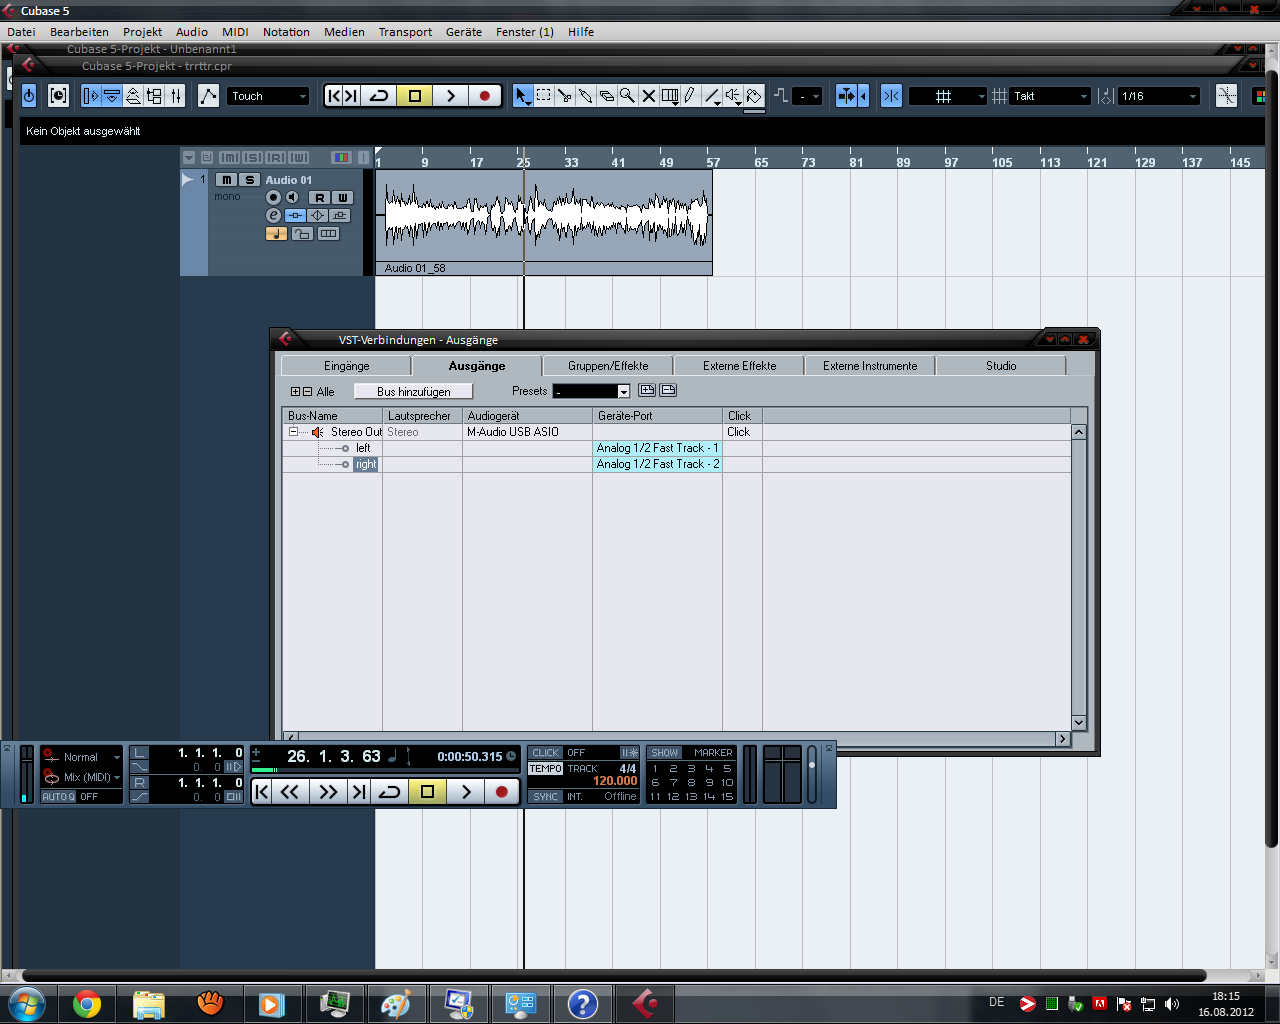Click toolbar record button
1280x1024 pixels.
pos(485,95)
